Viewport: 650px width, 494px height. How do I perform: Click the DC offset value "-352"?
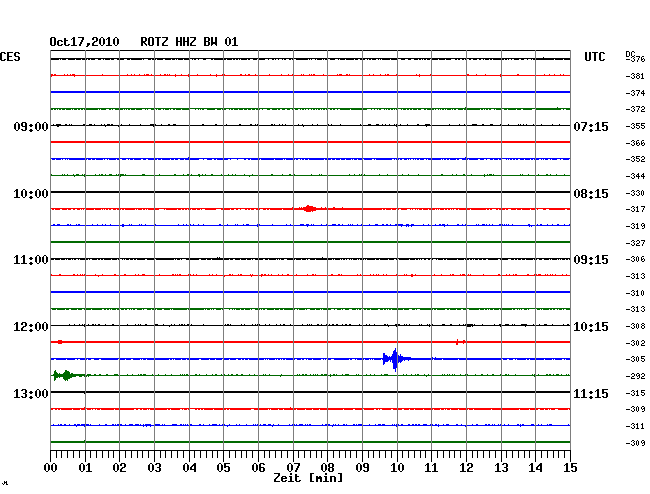pos(635,159)
